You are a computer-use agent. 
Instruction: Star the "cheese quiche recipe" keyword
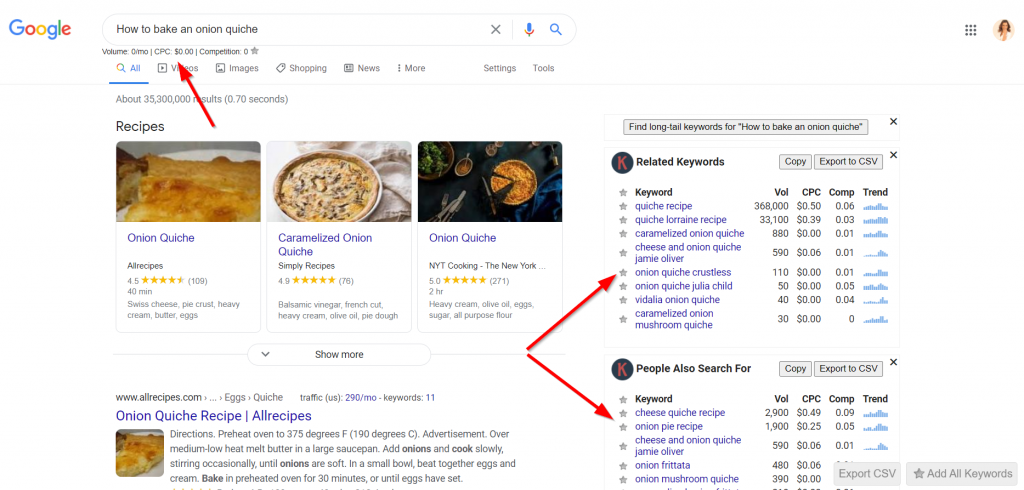(623, 413)
